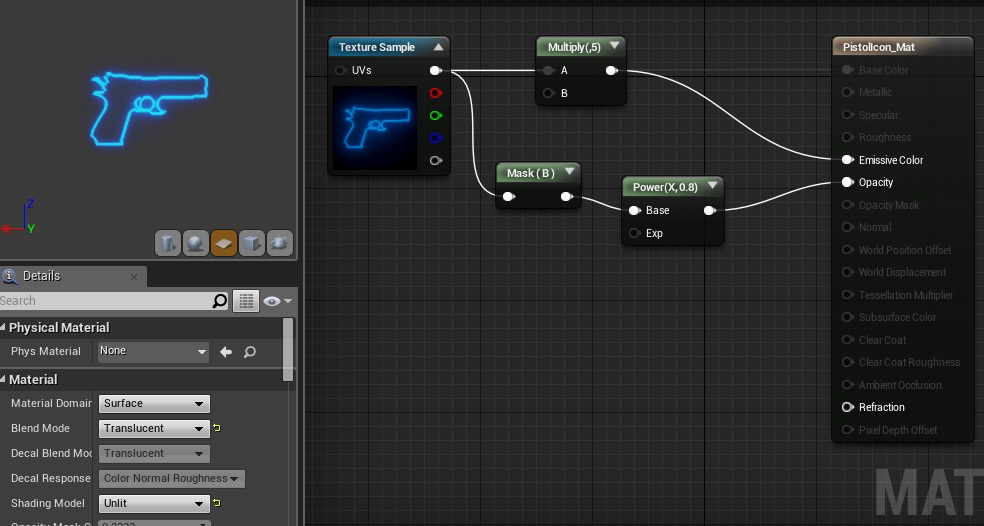The width and height of the screenshot is (984, 526).
Task: Select the sphere preview shape icon
Action: point(195,243)
